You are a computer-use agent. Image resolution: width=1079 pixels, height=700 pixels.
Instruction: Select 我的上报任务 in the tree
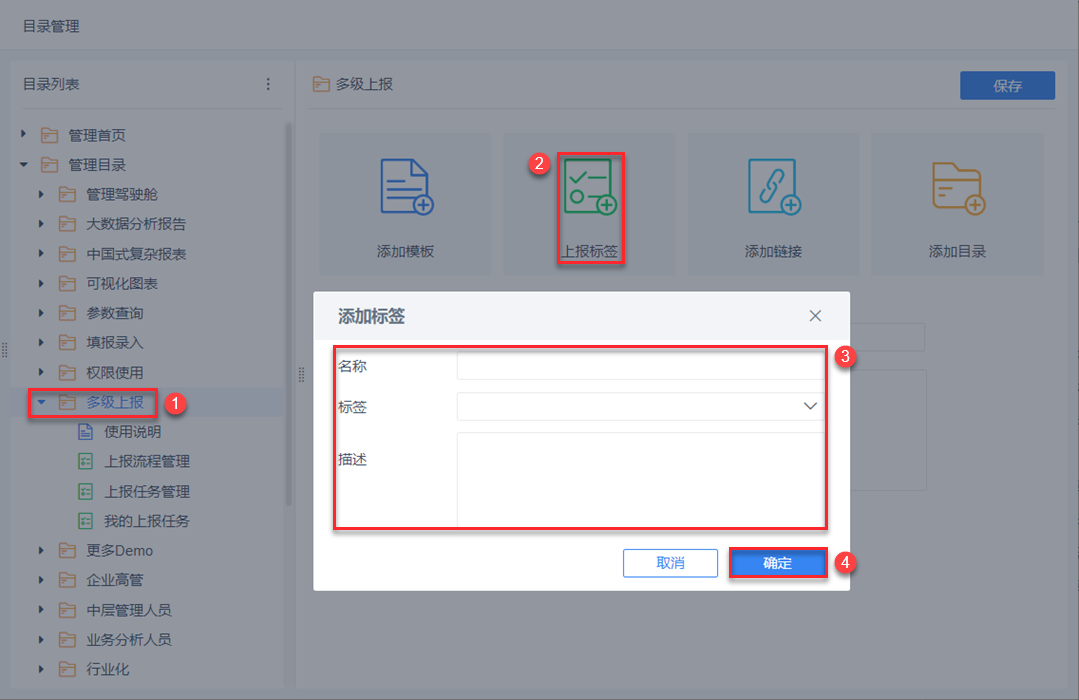click(x=147, y=521)
